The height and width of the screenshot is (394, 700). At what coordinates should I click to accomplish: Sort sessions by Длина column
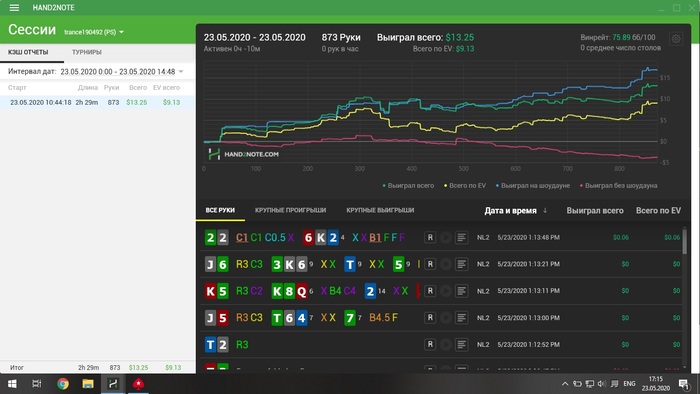[88, 87]
